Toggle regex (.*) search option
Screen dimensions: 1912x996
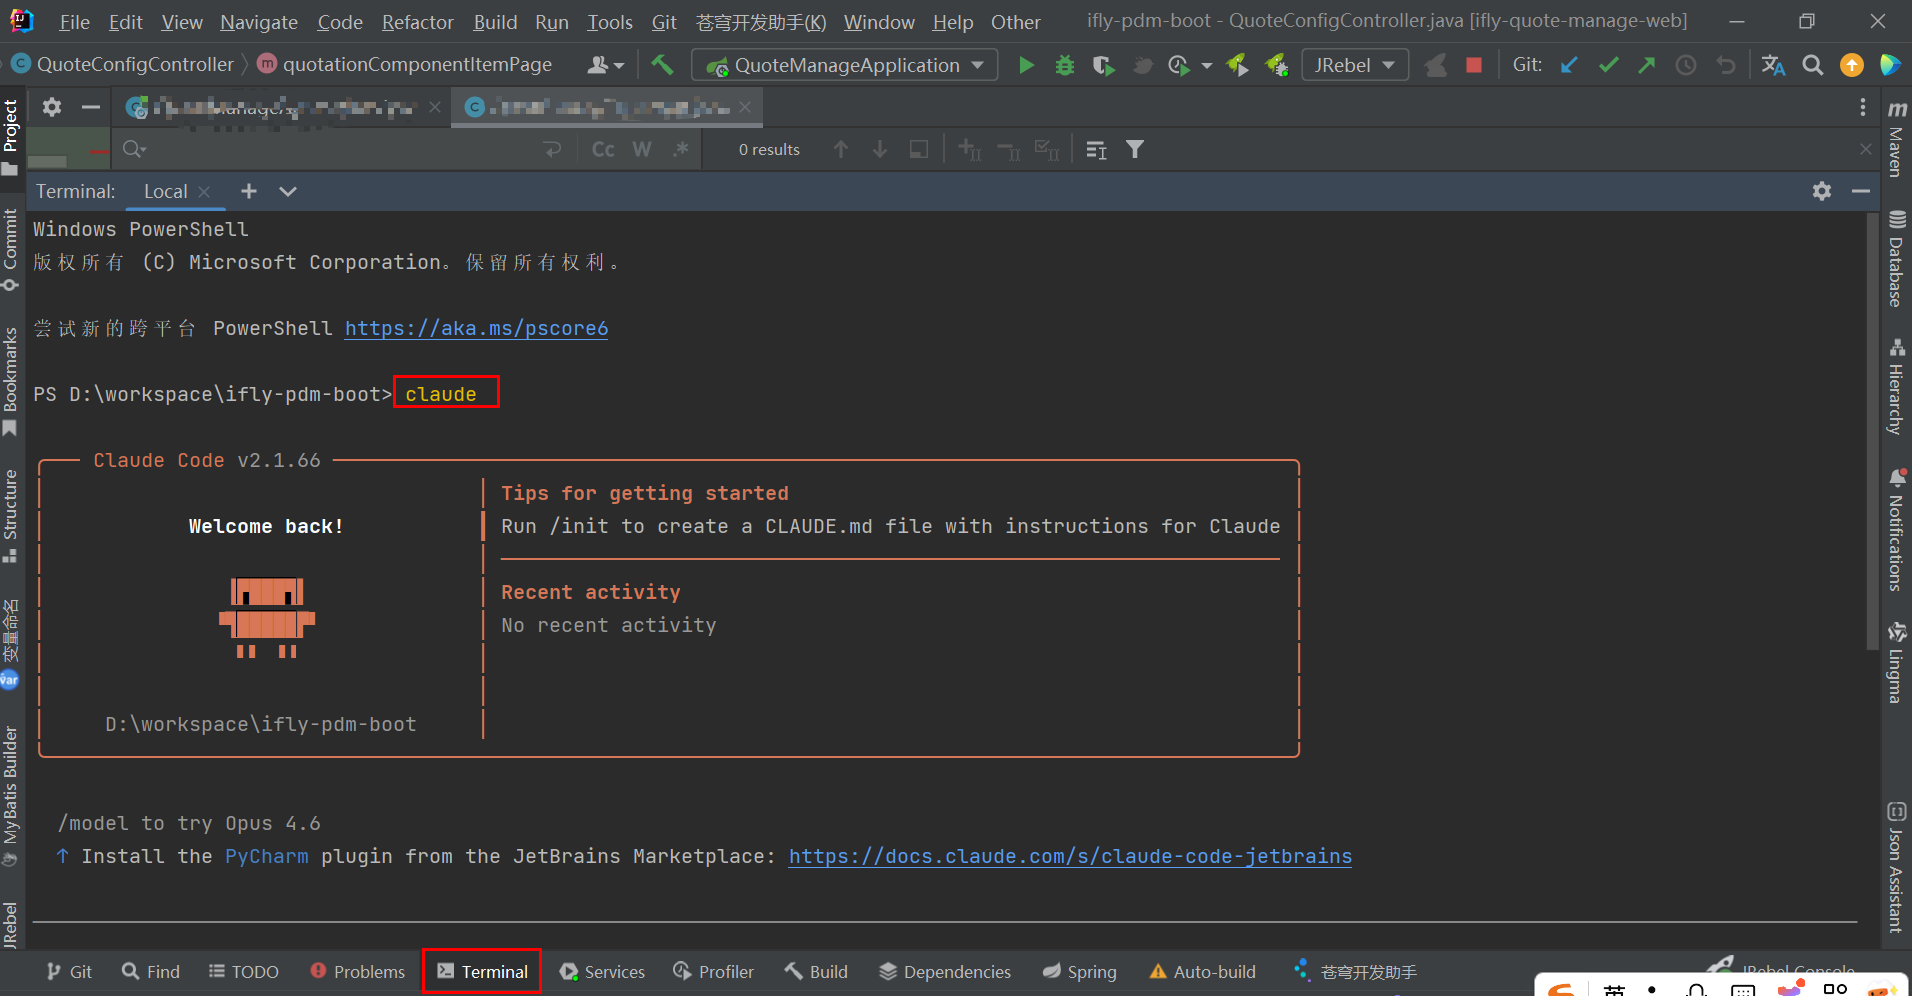681,149
